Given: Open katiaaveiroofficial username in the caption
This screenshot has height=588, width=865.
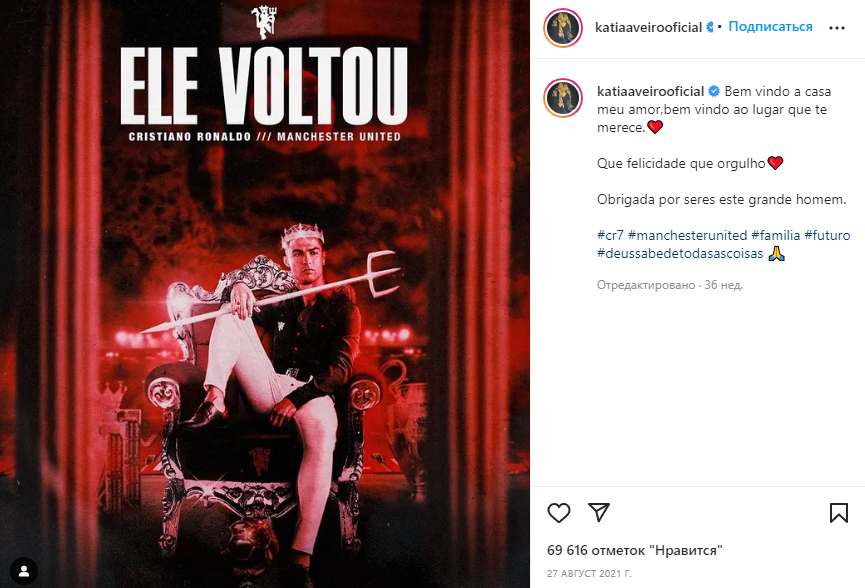Looking at the screenshot, I should (x=650, y=91).
